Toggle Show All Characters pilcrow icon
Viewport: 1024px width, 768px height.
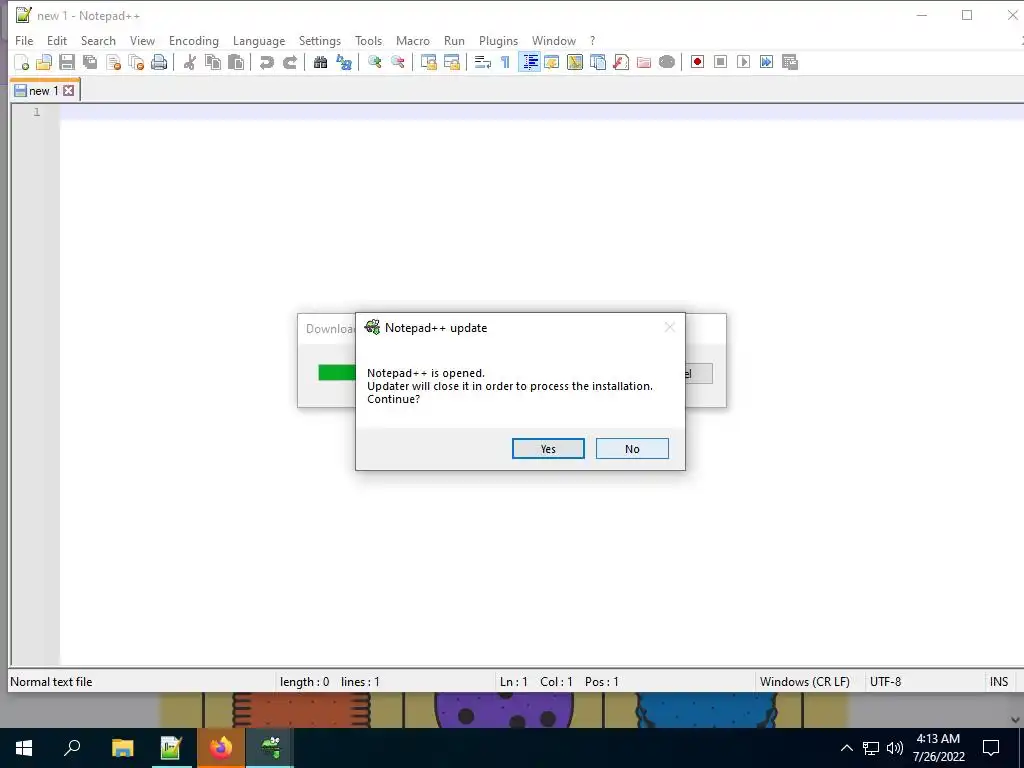pyautogui.click(x=505, y=62)
